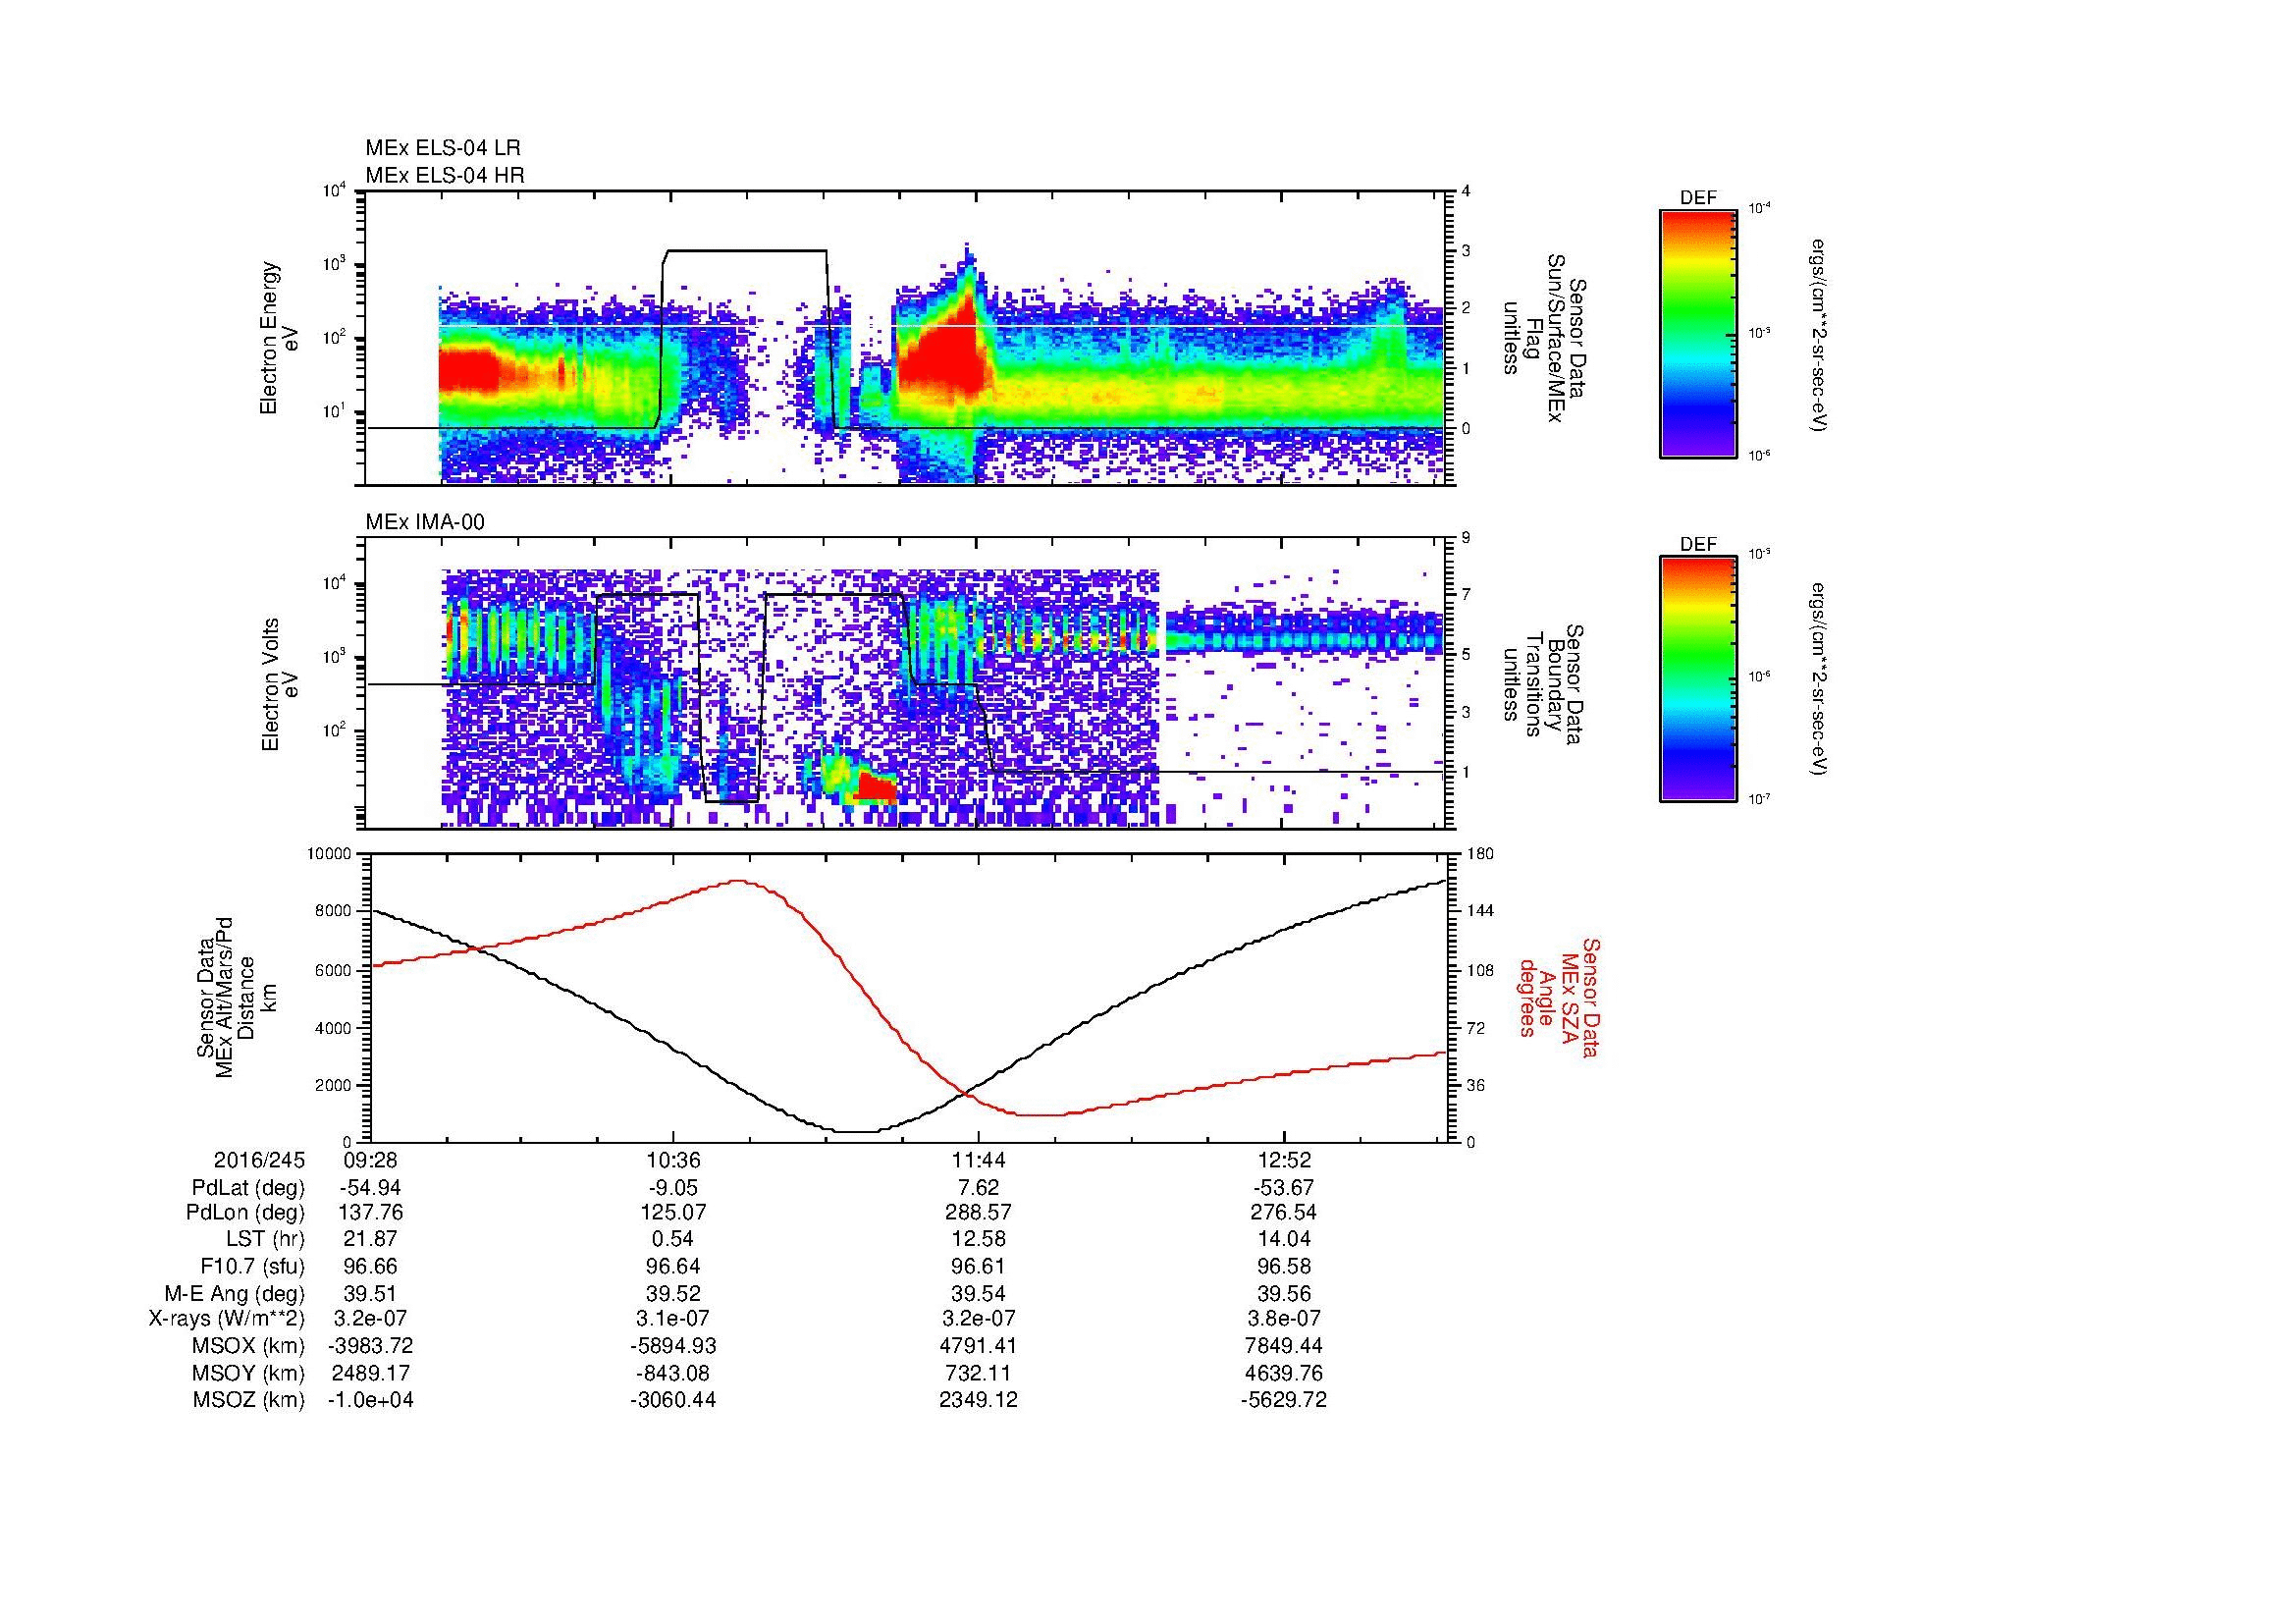
Task: Click the 10000 km altitude tick label
Action: (329, 854)
